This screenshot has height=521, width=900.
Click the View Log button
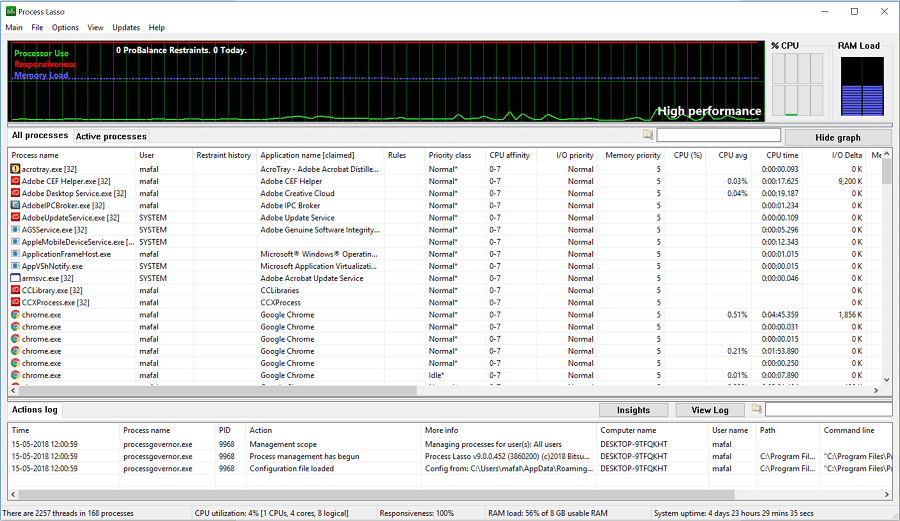[709, 410]
